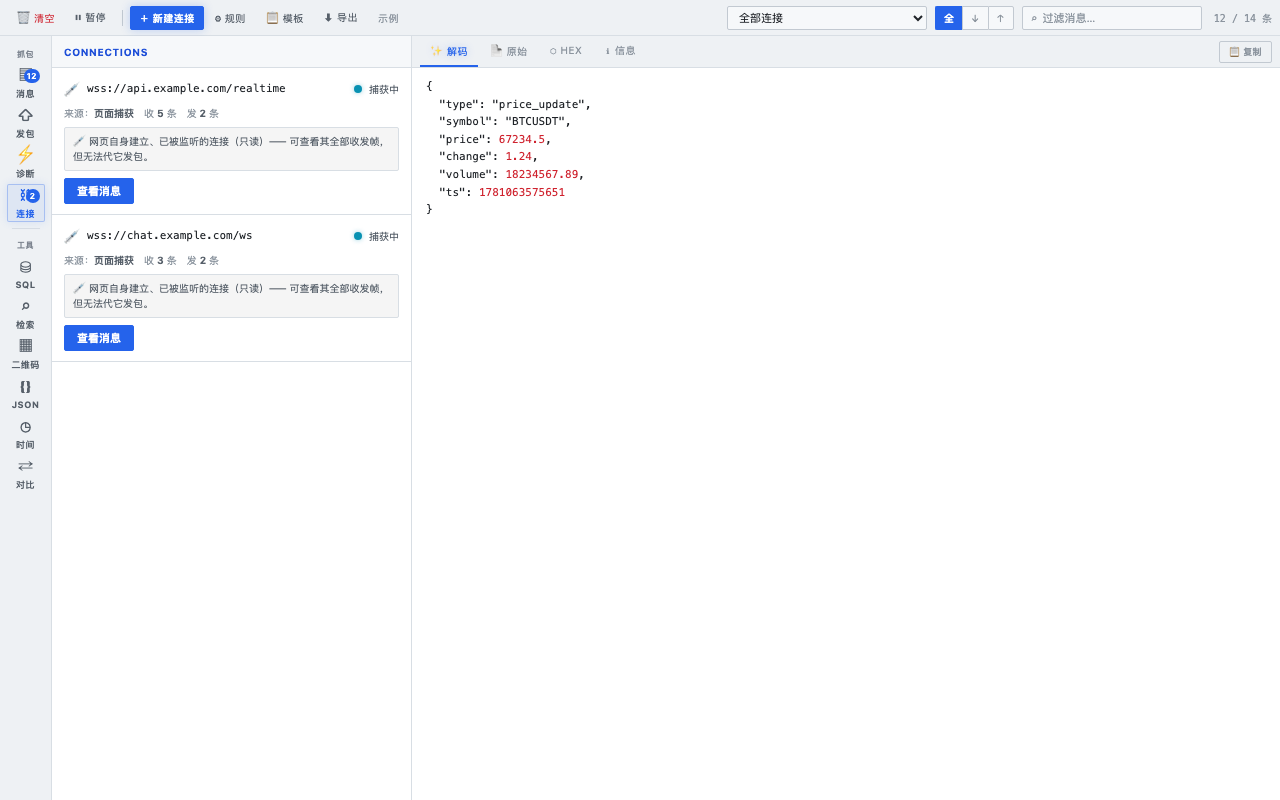Select wss://chat.example.com/ws connection URL
Viewport: 1280px width, 800px height.
pos(170,236)
